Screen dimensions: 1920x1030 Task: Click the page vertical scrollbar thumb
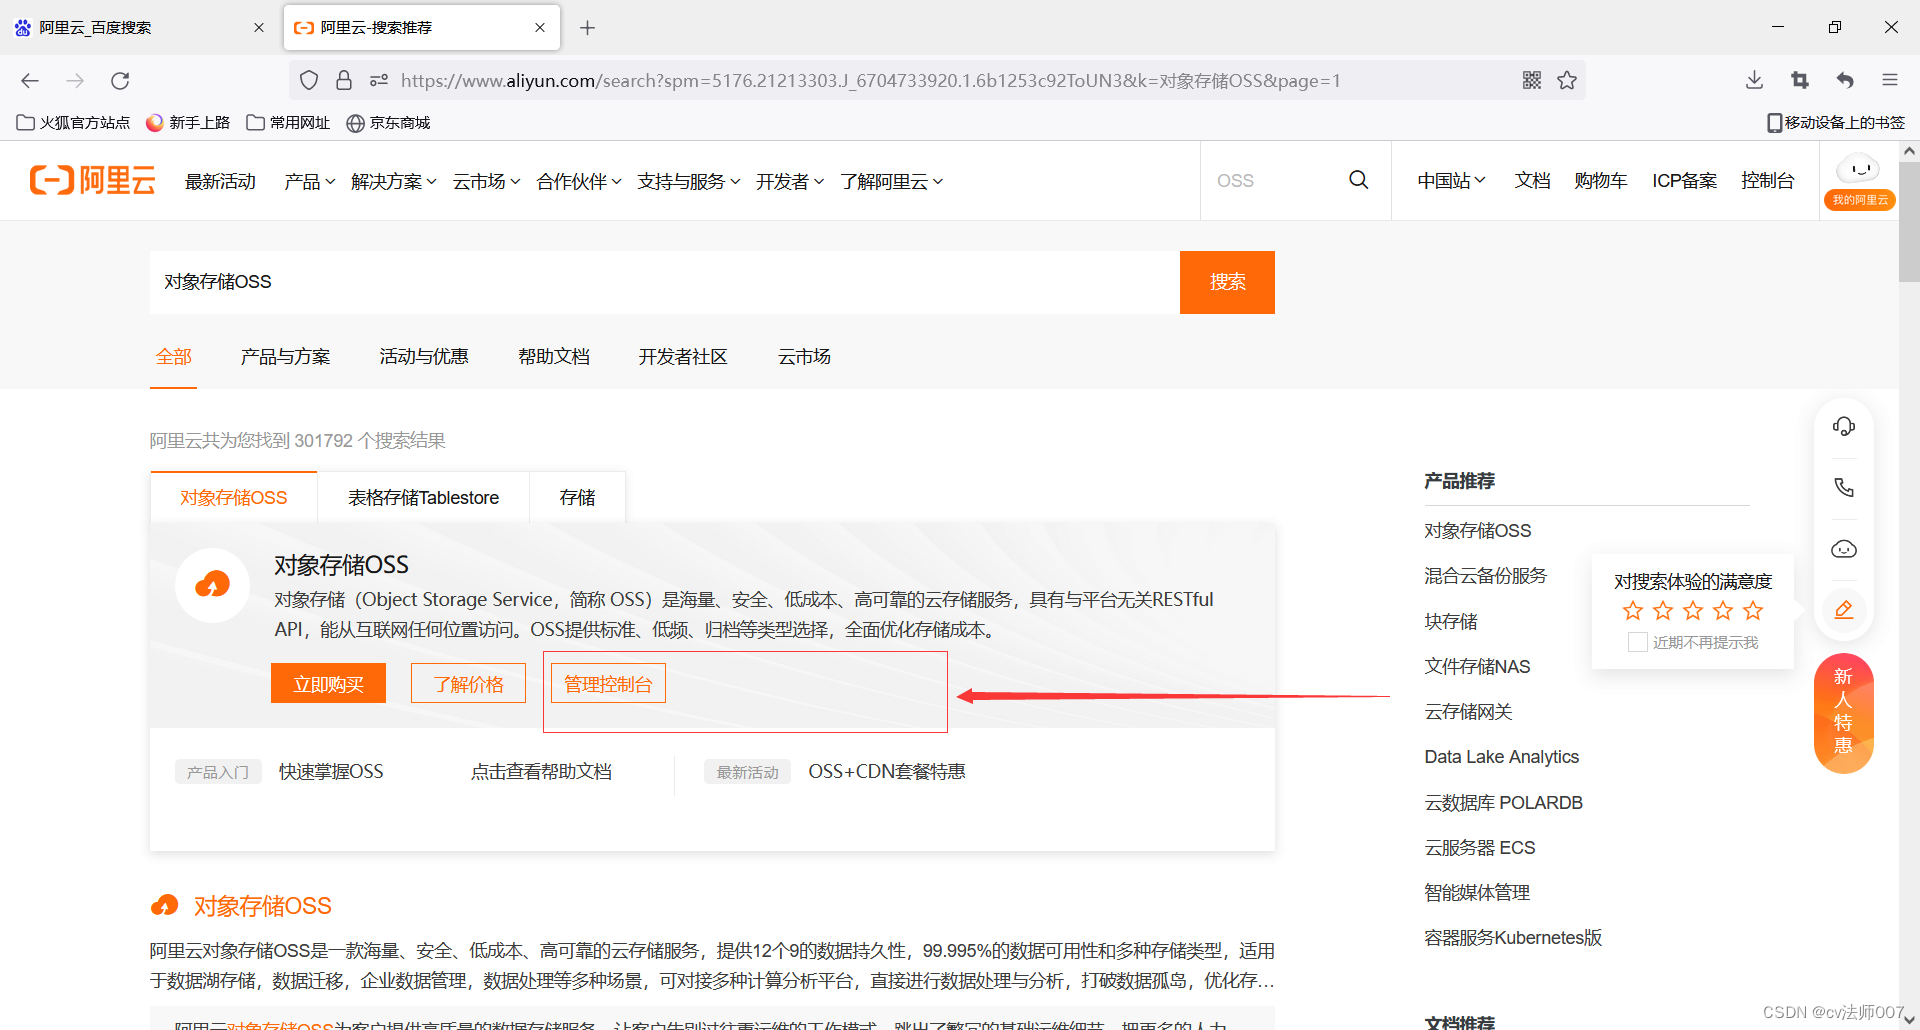pos(1909,222)
